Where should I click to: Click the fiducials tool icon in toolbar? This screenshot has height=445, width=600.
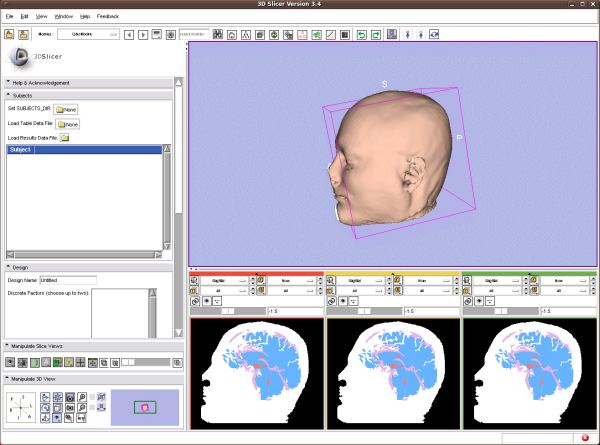click(302, 35)
